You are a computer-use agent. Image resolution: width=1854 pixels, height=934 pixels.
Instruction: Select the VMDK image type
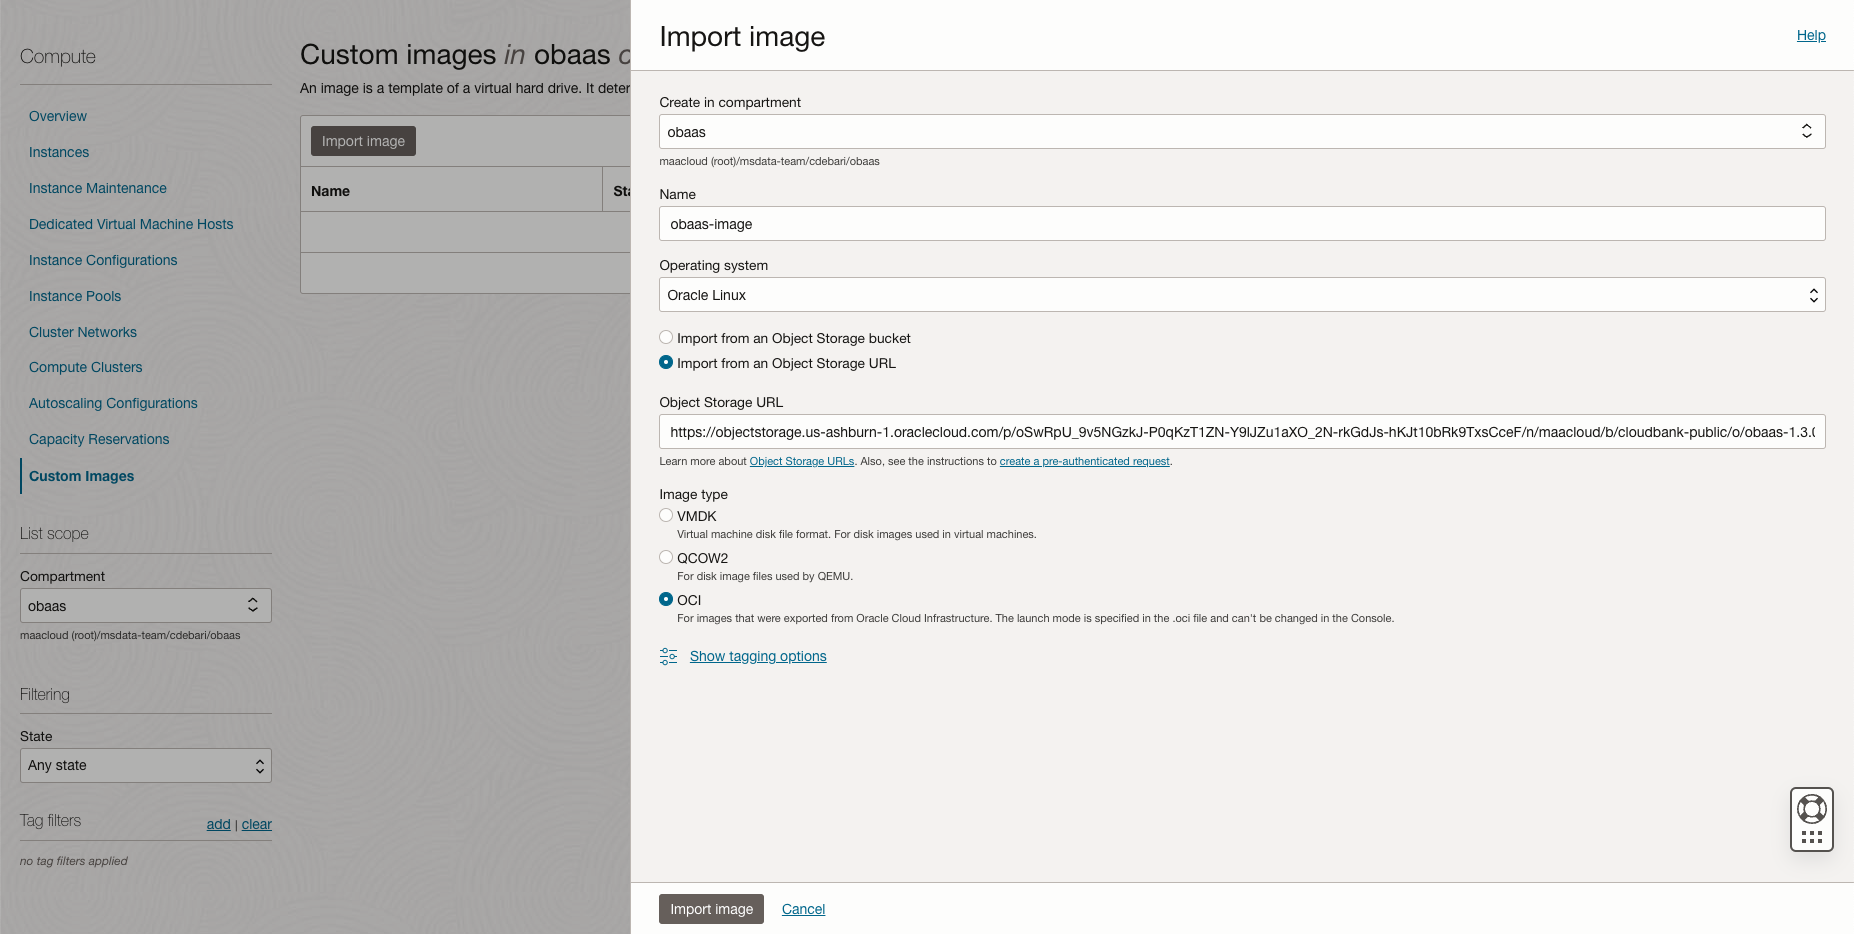pos(666,515)
